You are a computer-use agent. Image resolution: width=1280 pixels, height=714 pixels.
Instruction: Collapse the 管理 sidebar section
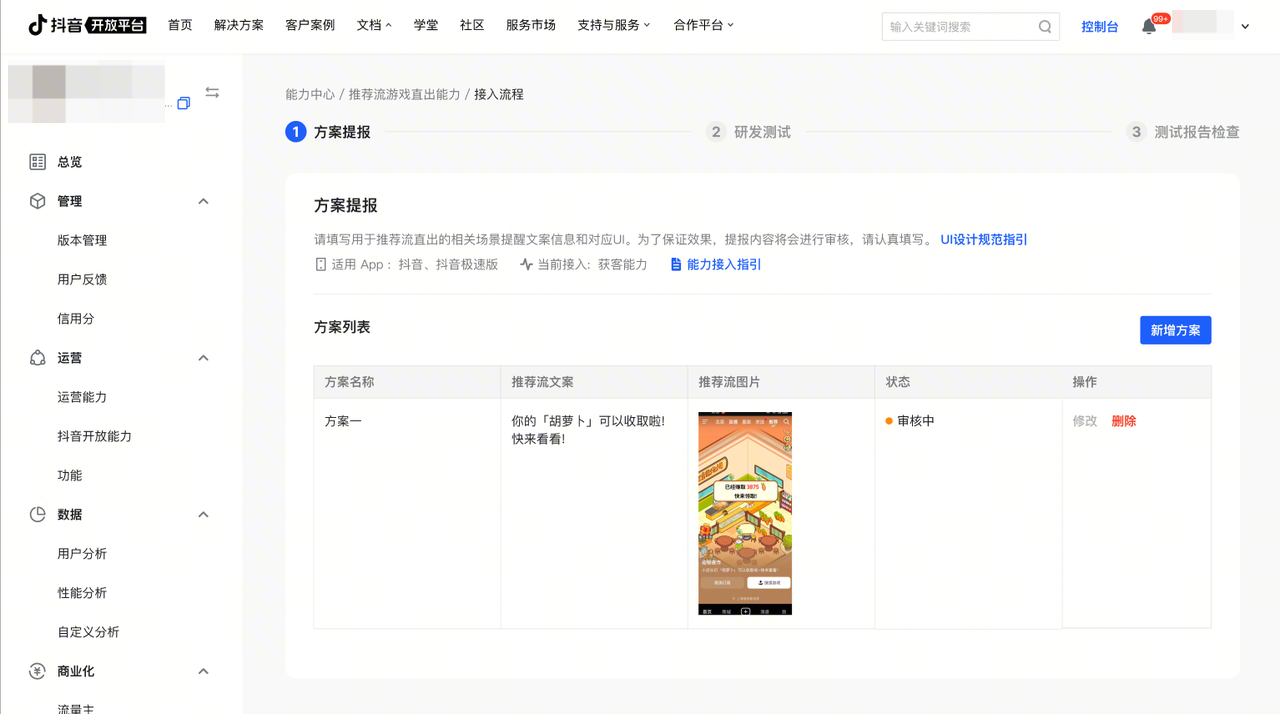203,202
